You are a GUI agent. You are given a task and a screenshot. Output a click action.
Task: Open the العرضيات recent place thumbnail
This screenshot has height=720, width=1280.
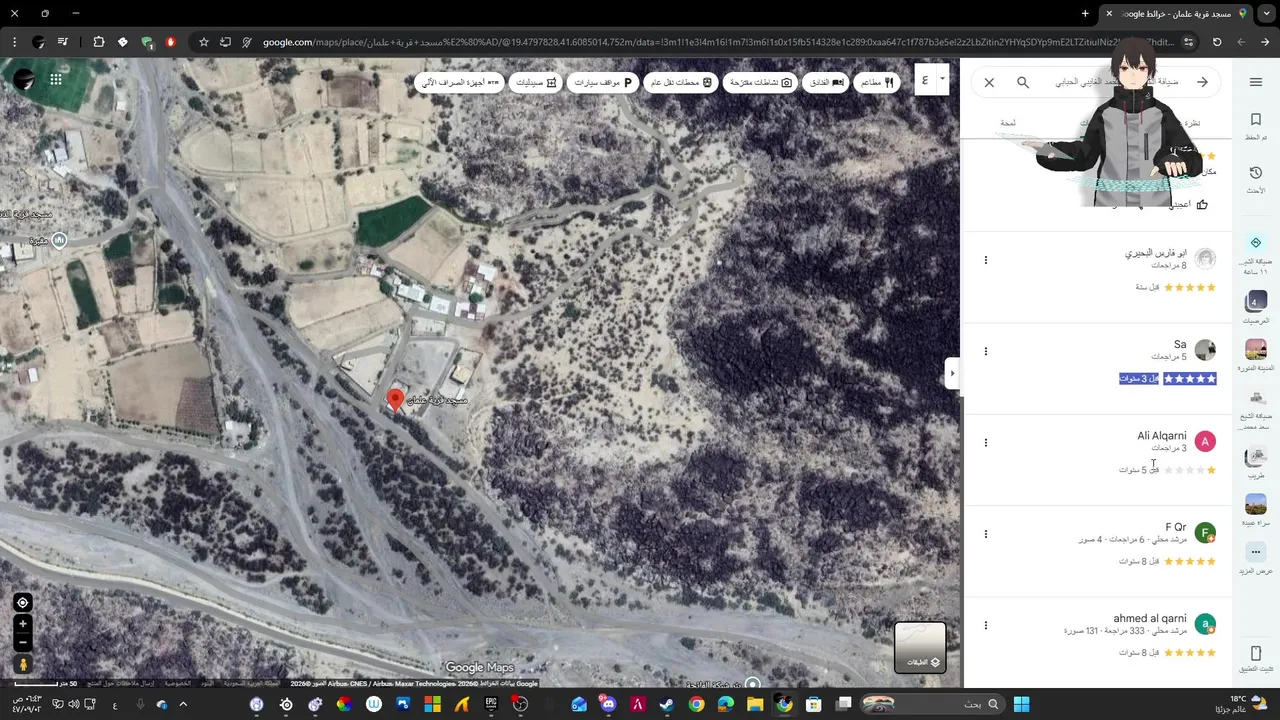1255,301
